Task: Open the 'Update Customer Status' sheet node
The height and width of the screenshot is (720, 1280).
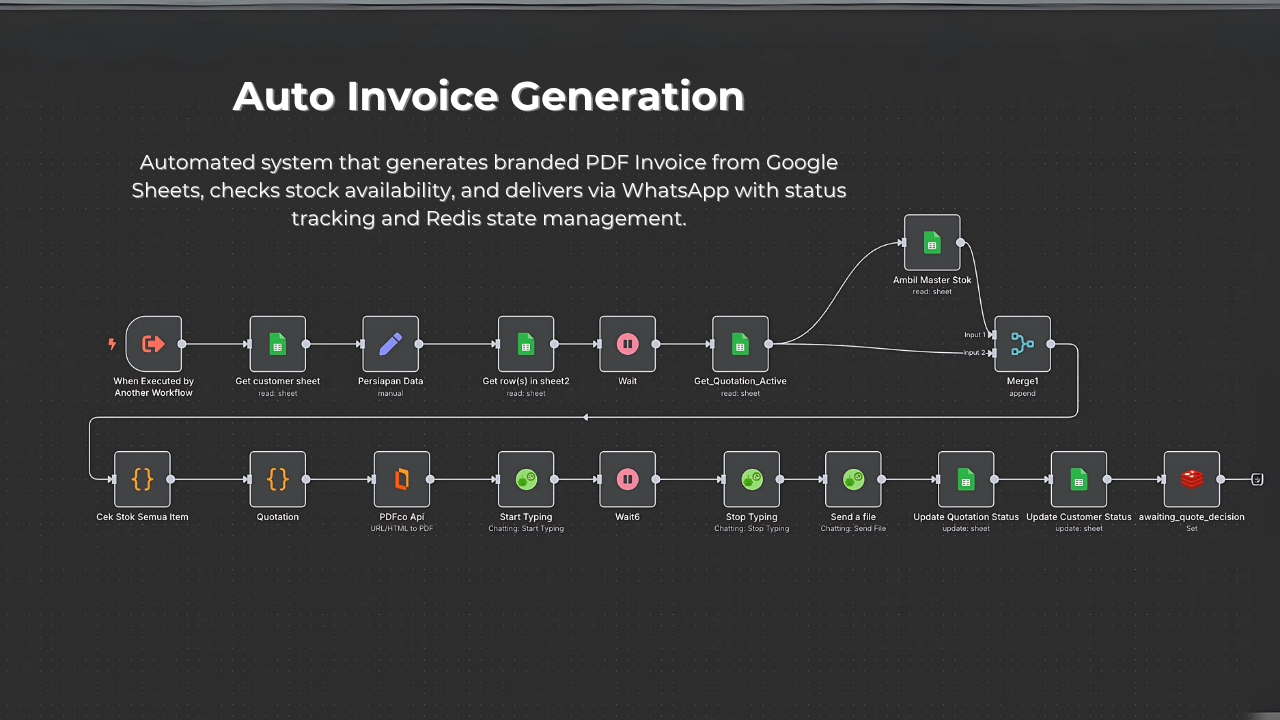Action: point(1079,479)
